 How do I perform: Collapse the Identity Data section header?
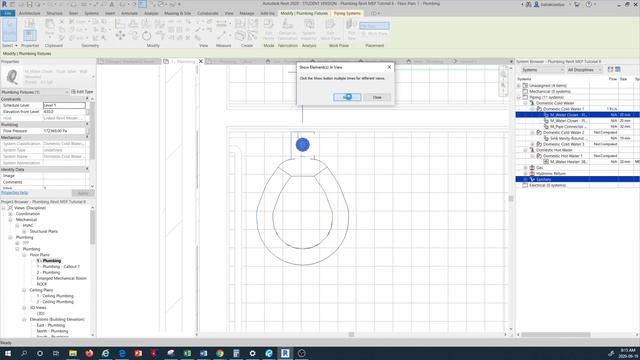87,169
